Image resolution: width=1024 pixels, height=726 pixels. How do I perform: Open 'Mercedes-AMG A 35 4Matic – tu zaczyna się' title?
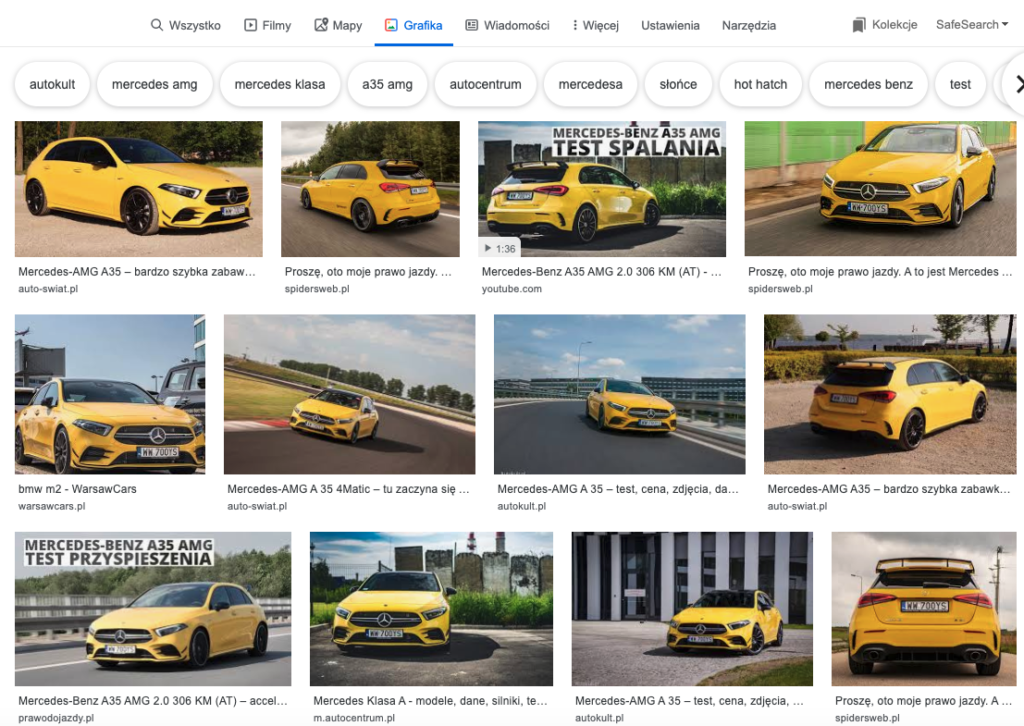tap(348, 488)
